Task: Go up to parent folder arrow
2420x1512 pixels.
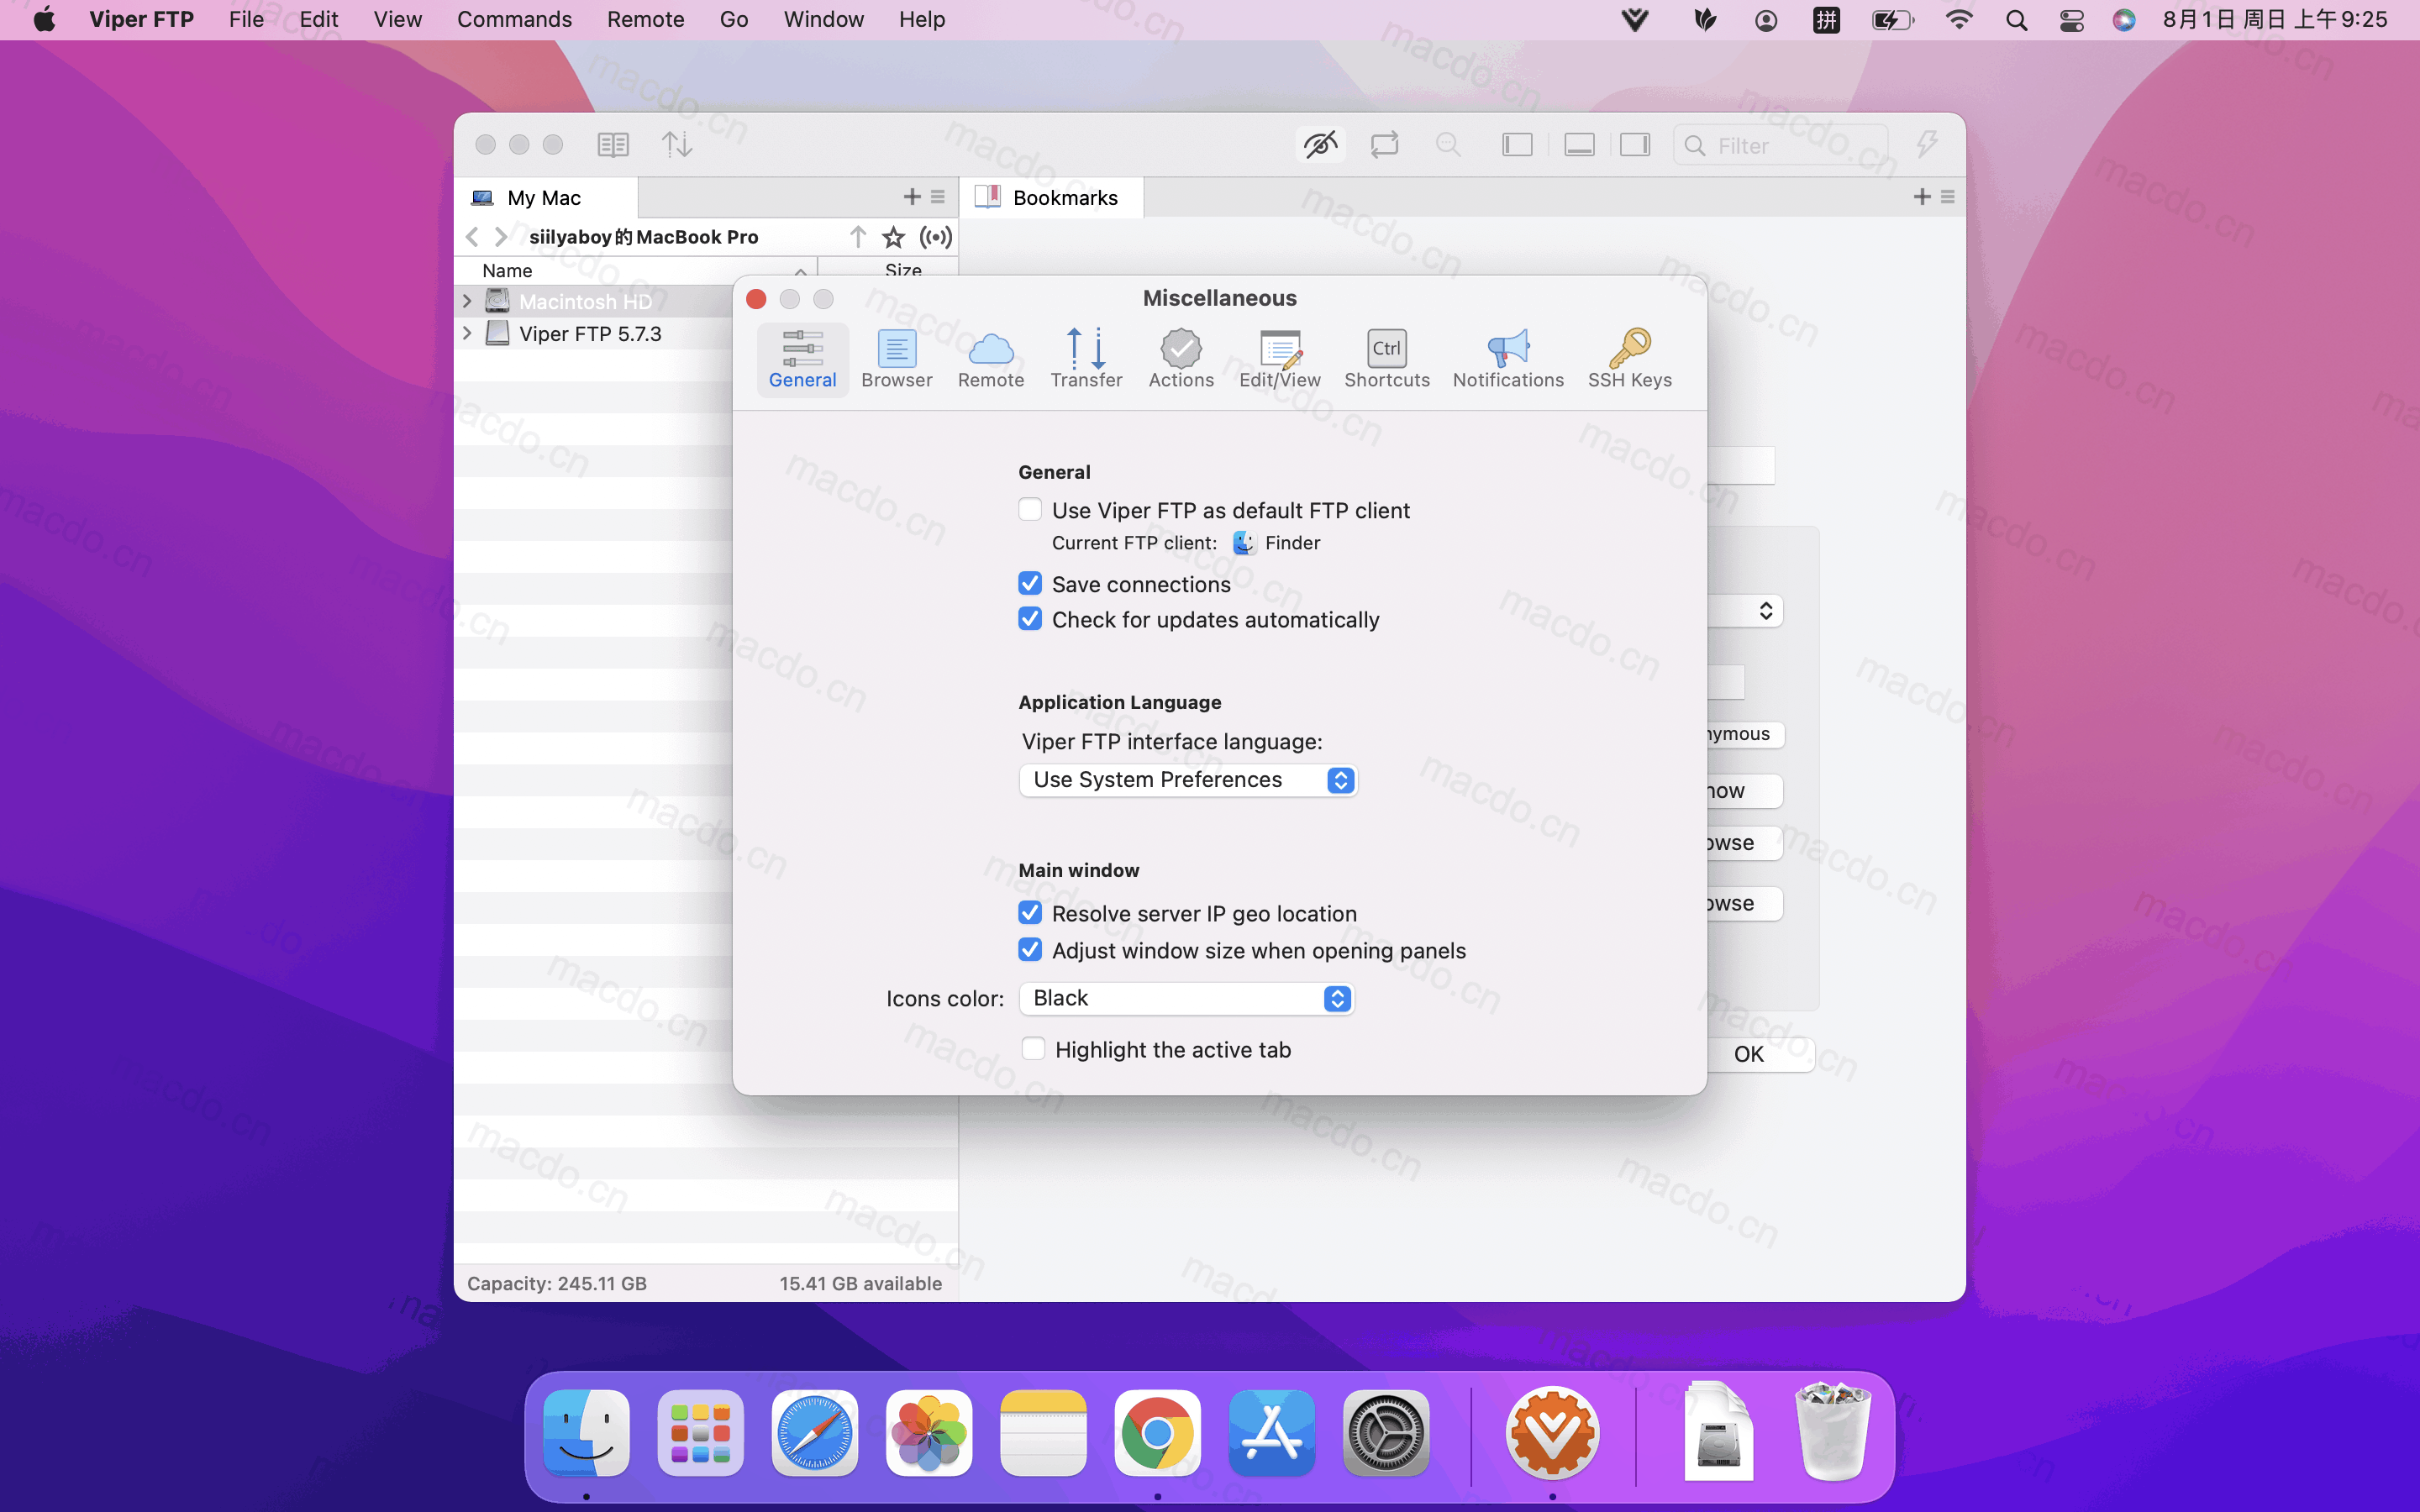Action: tap(857, 237)
